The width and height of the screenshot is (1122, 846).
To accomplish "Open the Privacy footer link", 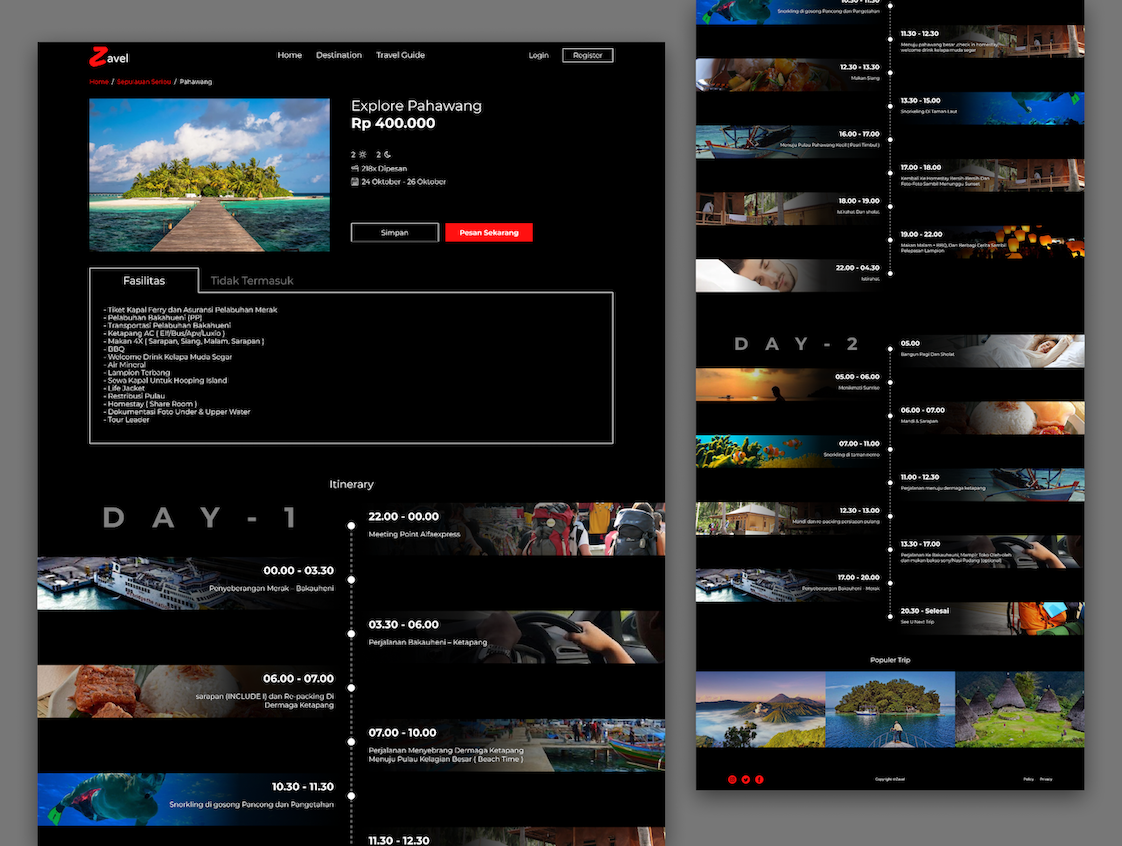I will tap(1046, 779).
